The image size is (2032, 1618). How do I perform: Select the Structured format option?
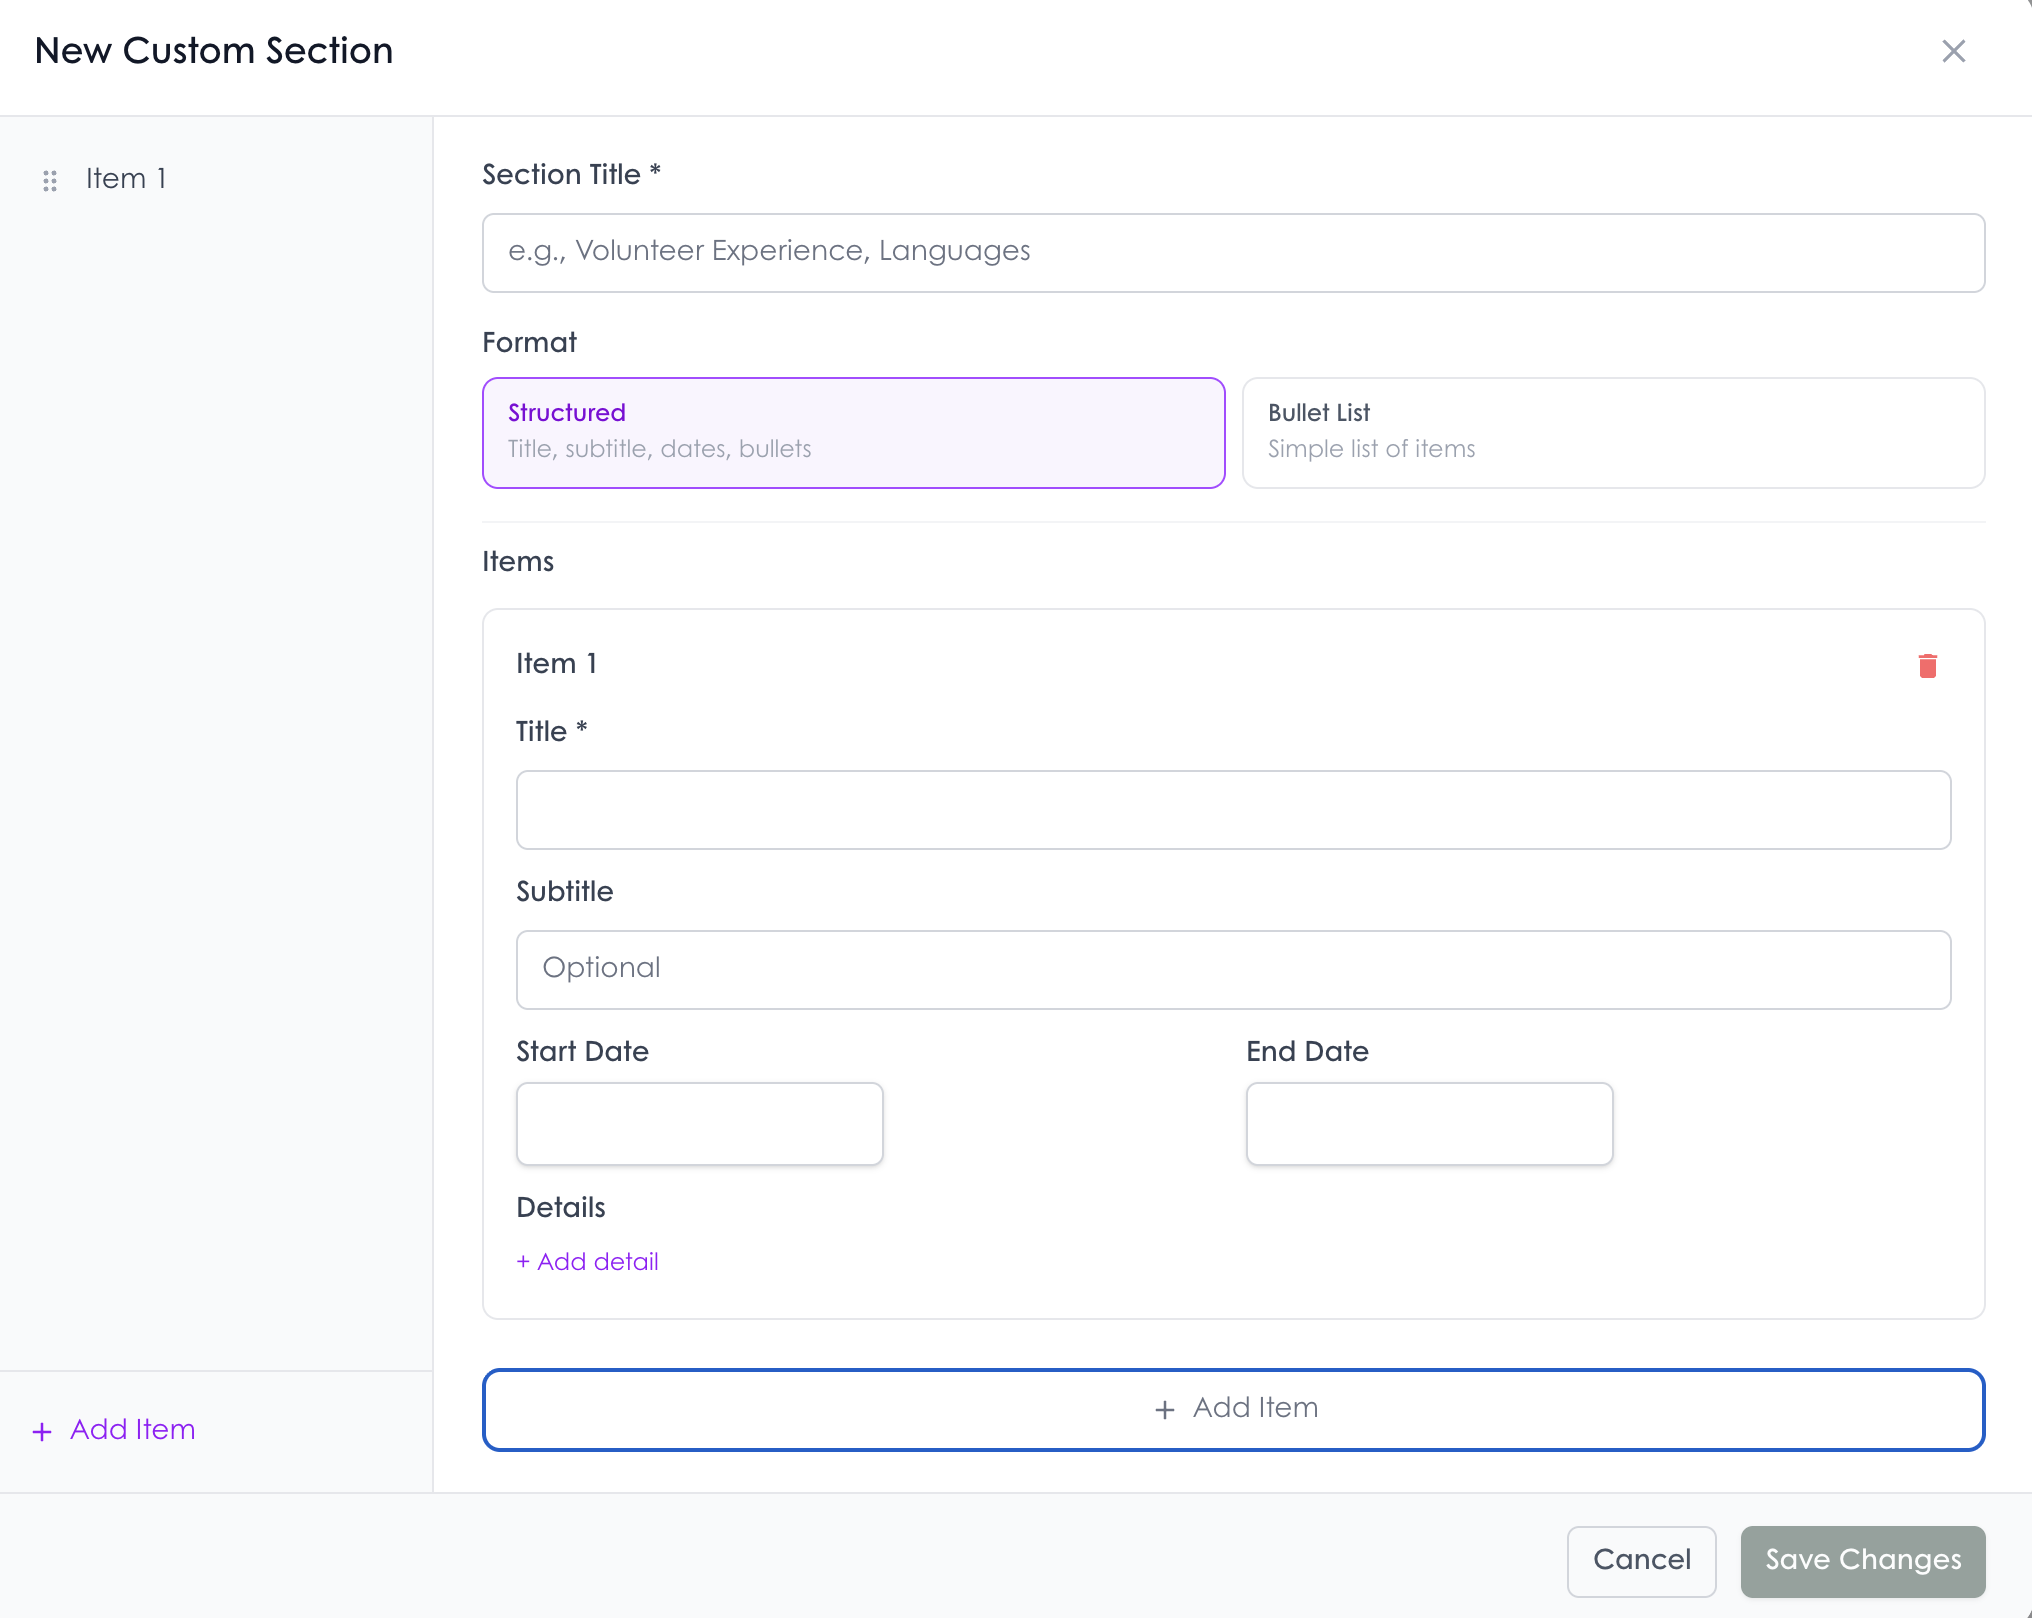pos(852,432)
